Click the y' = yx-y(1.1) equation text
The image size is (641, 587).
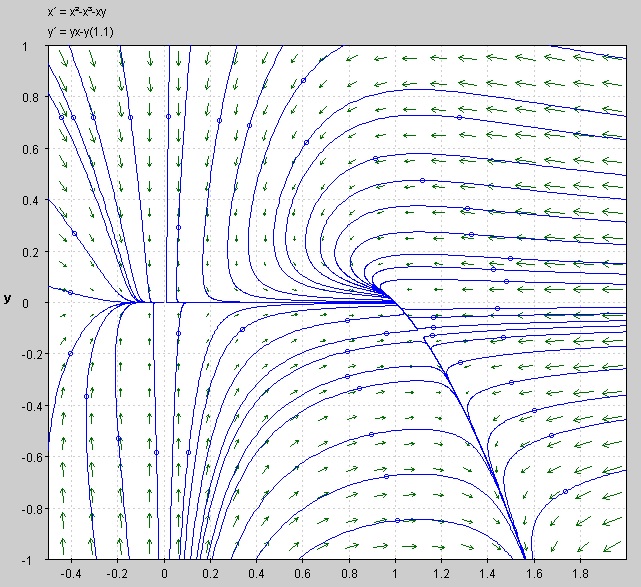(x=80, y=32)
